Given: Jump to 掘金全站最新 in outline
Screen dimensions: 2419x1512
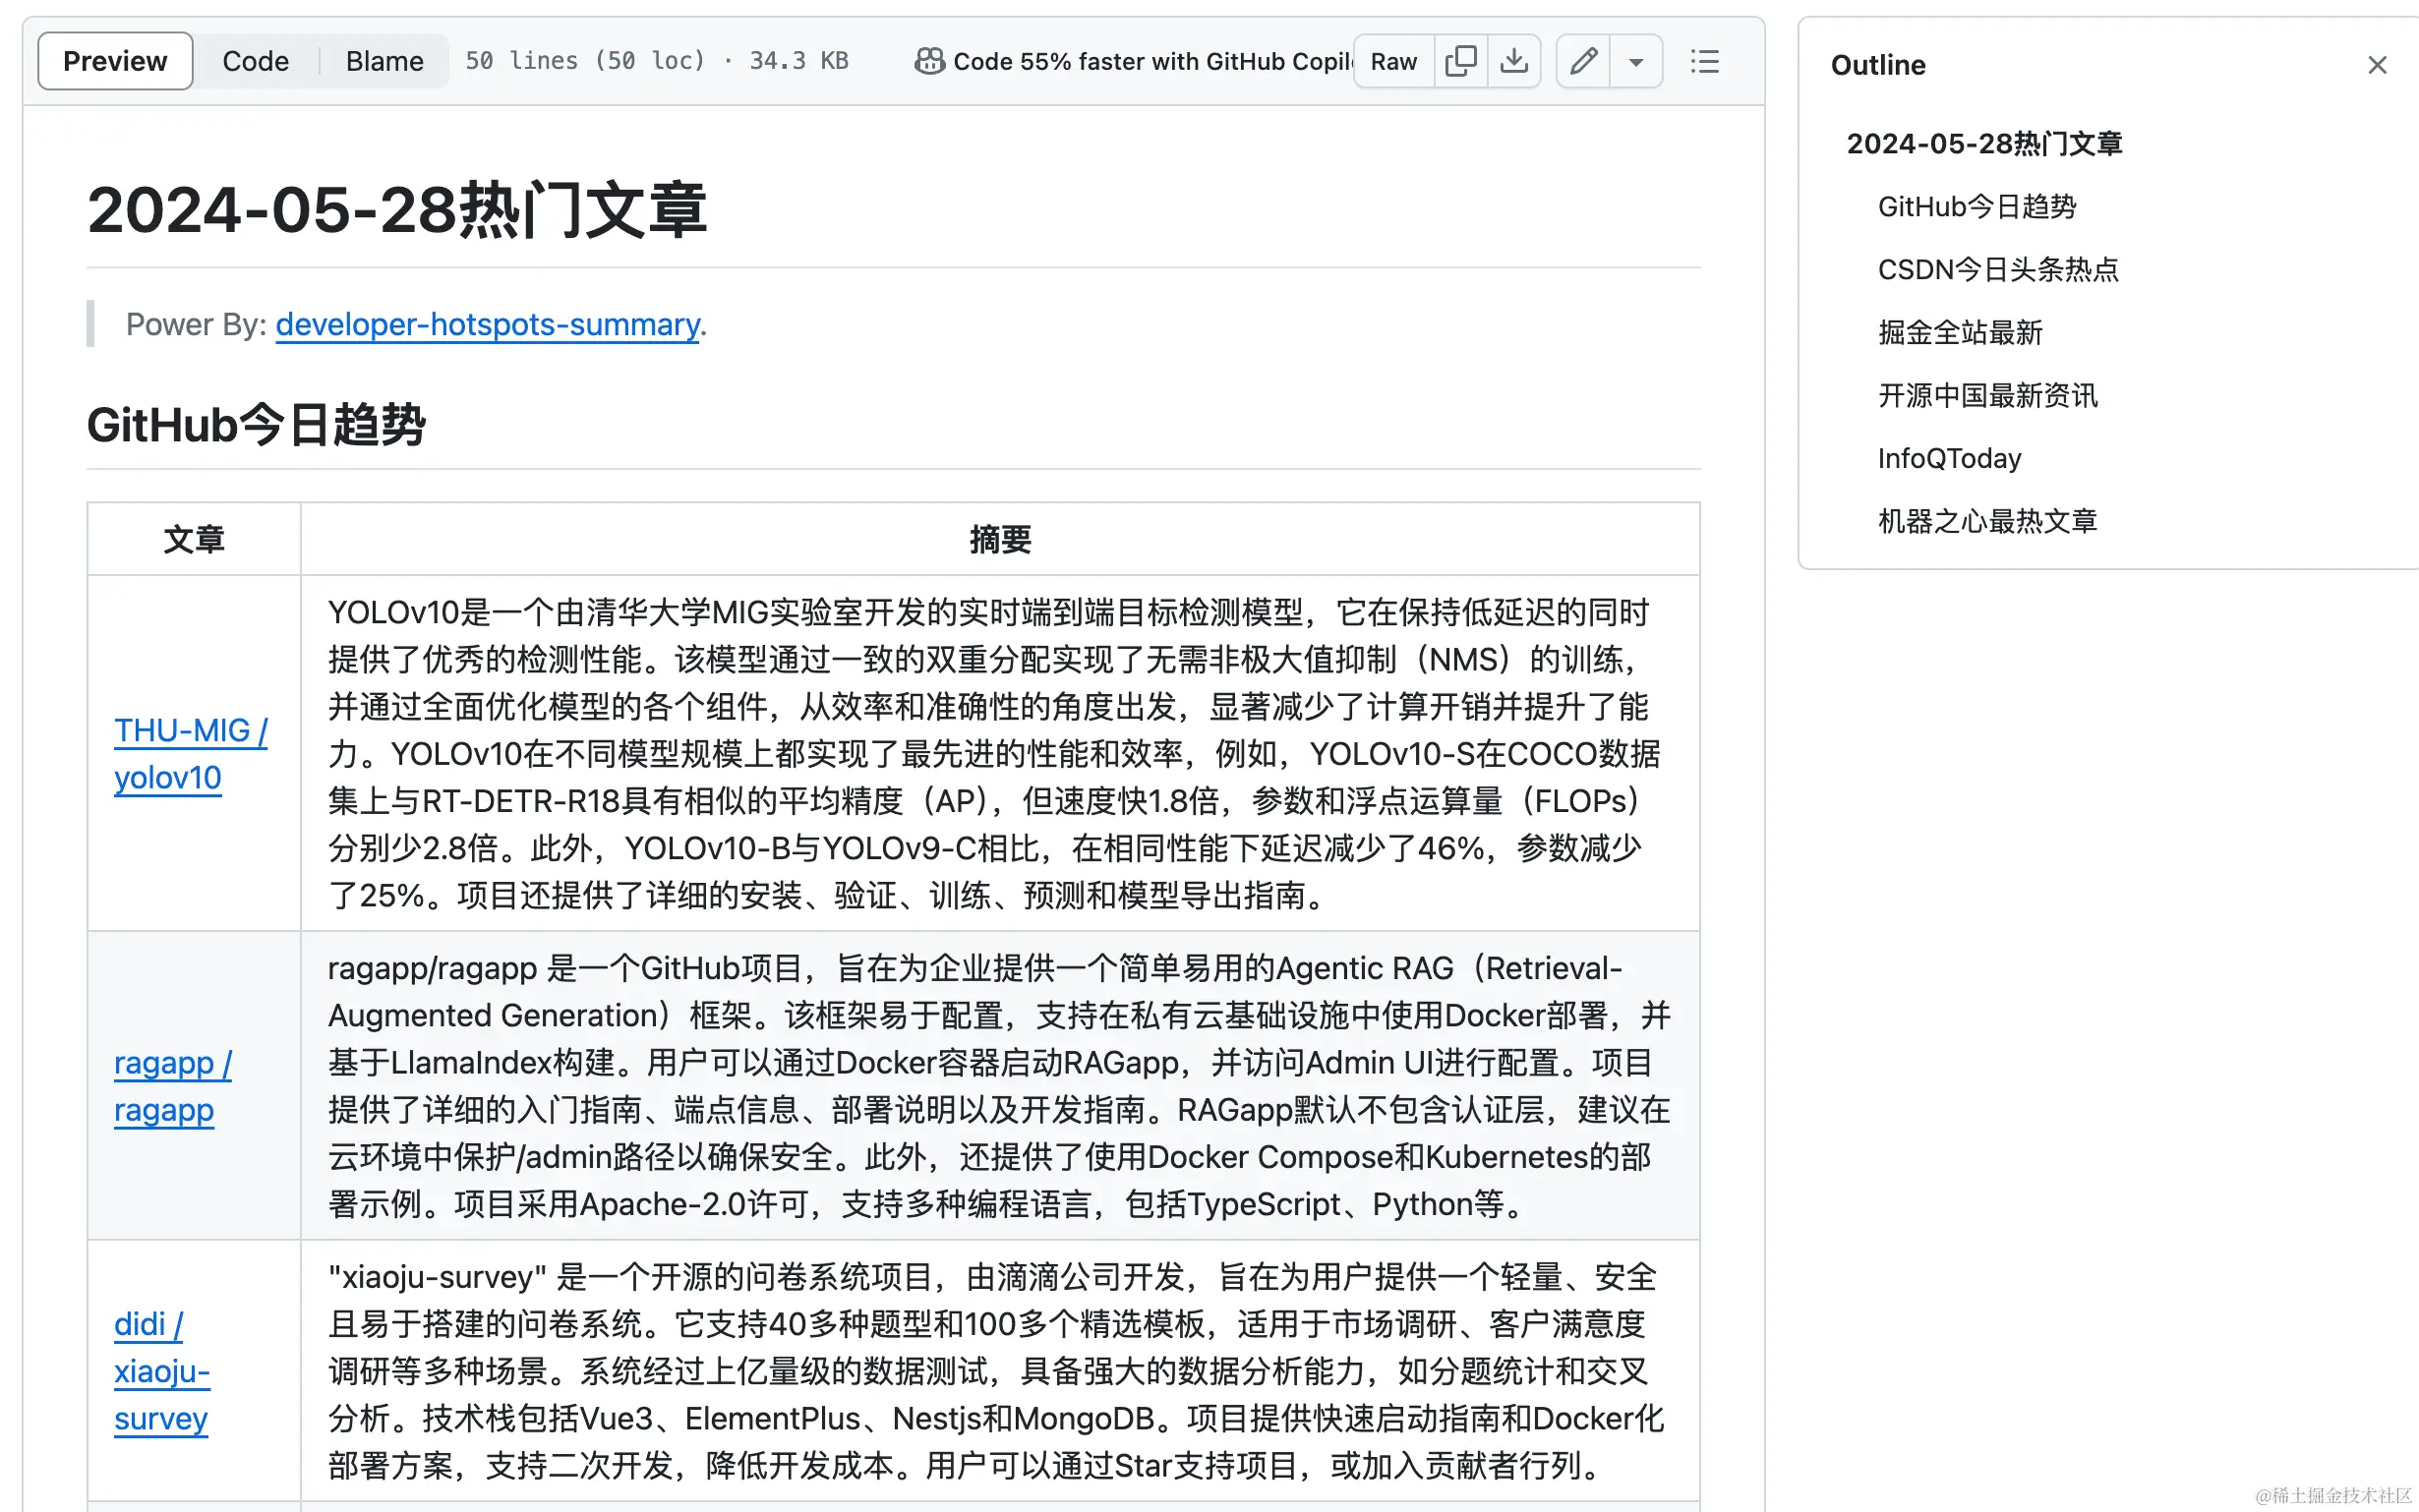Looking at the screenshot, I should 1960,333.
